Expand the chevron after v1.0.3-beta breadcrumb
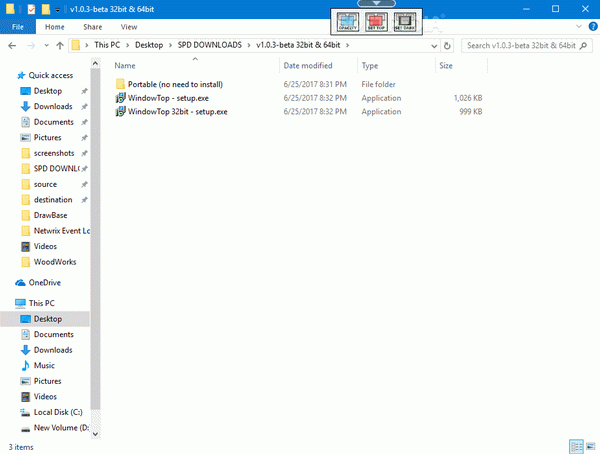The image size is (600, 454). coord(347,46)
